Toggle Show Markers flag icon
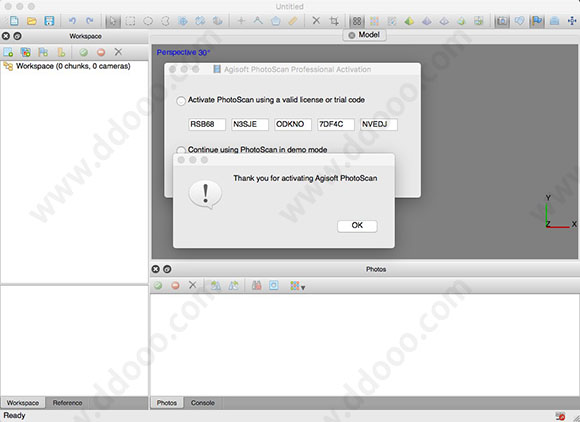Image resolution: width=580 pixels, height=422 pixels. point(537,21)
